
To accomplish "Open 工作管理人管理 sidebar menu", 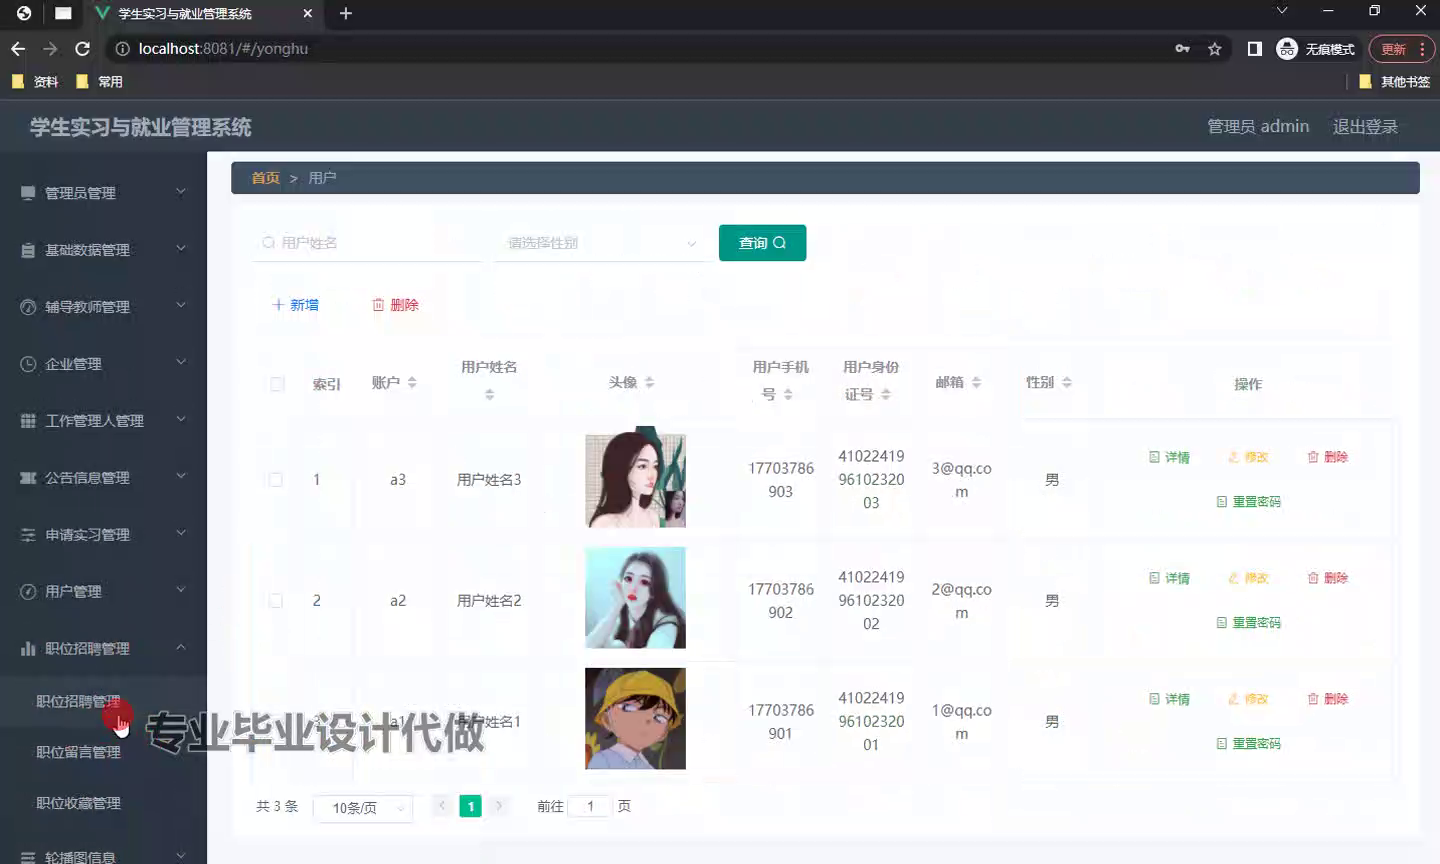I will pos(103,420).
